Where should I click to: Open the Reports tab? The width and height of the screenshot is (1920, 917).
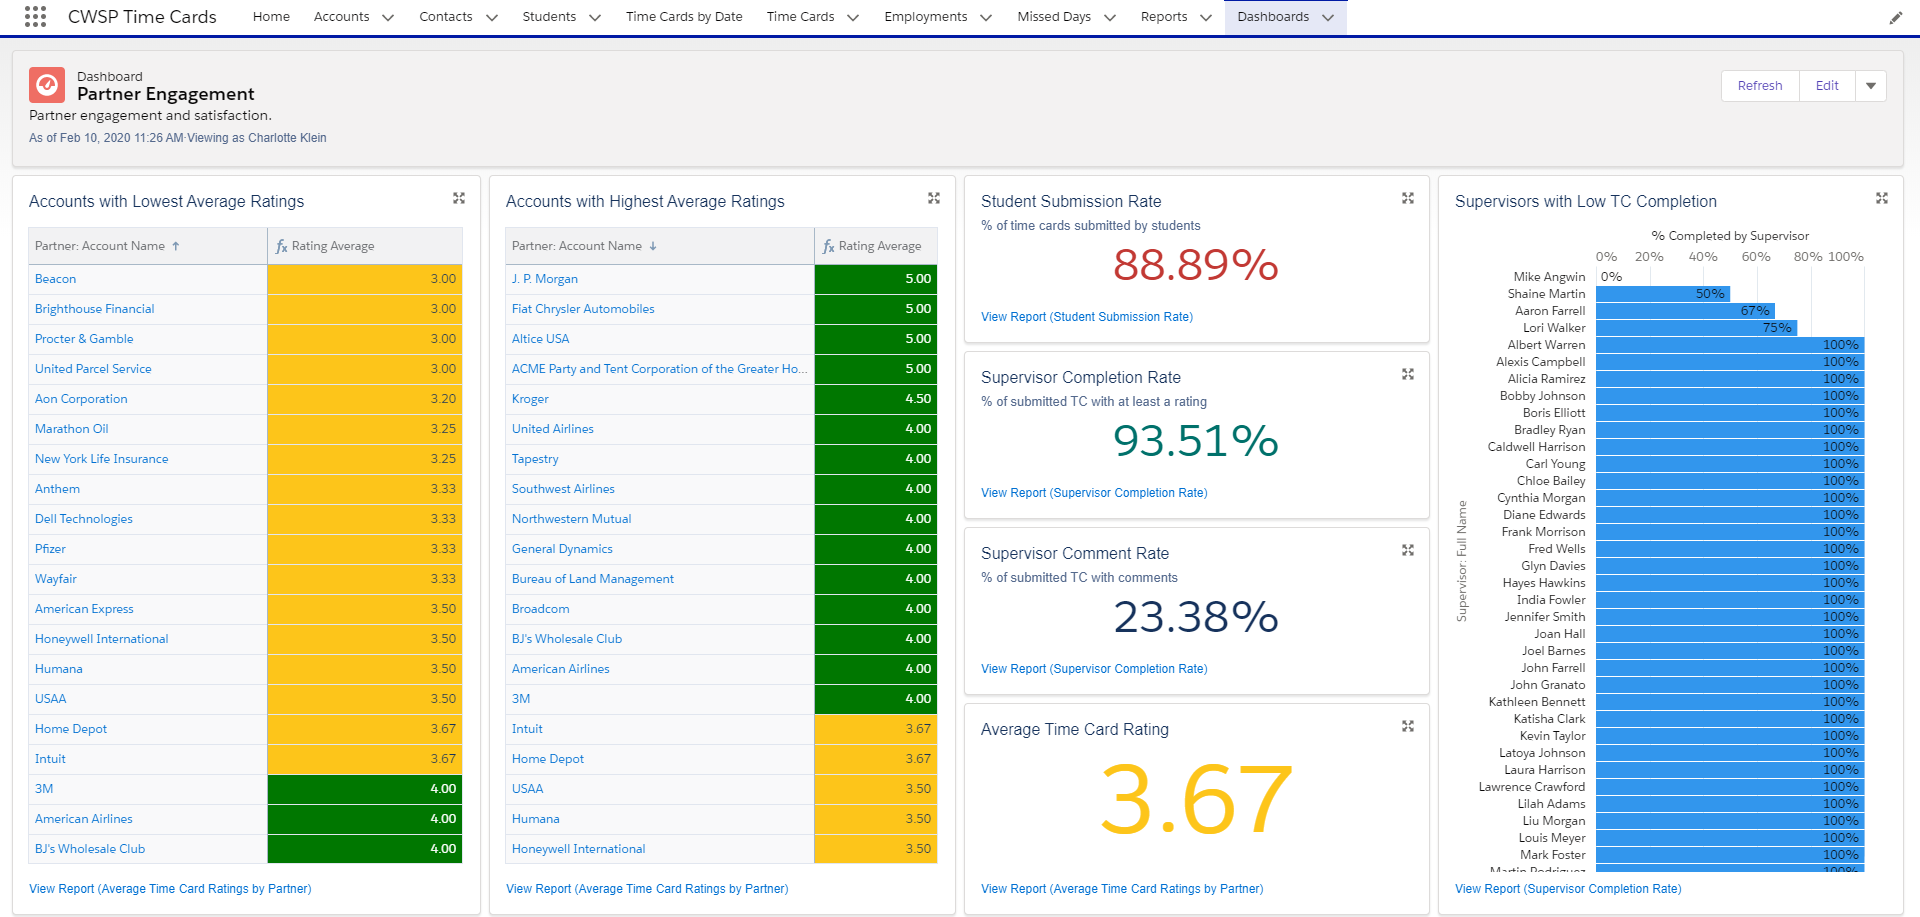[1164, 17]
